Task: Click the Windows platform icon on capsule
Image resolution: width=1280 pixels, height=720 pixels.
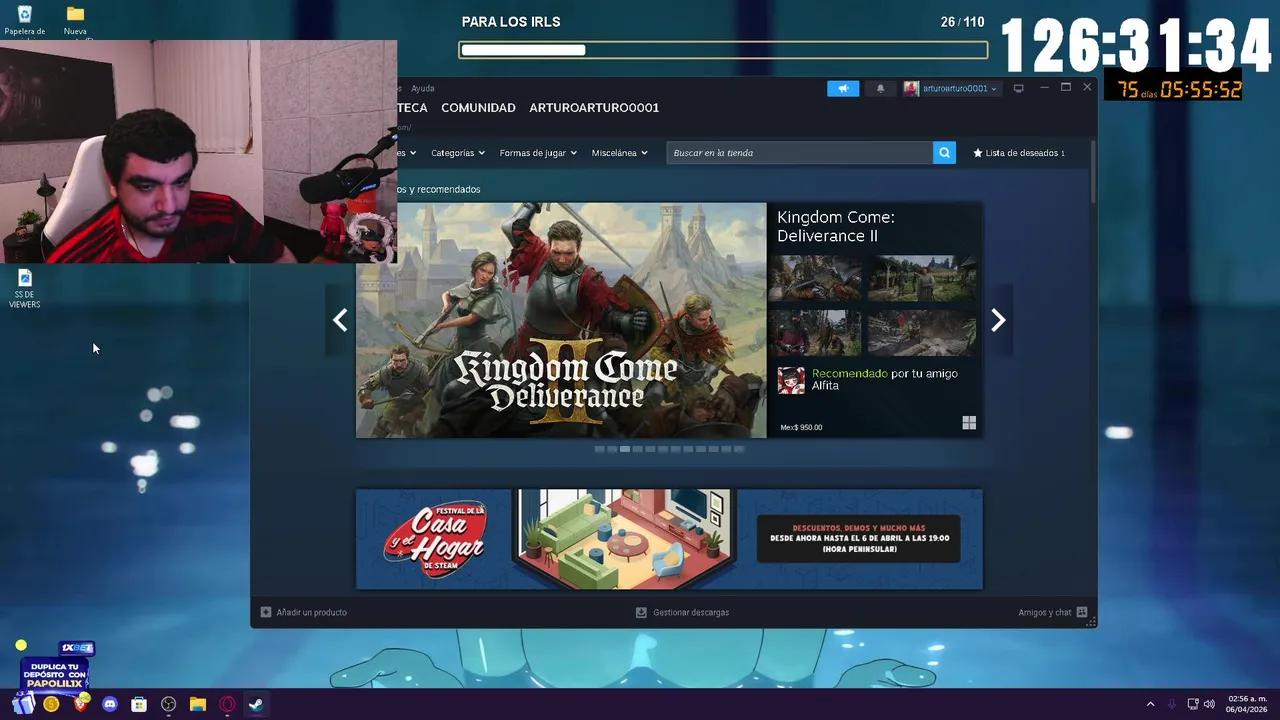Action: pos(969,423)
